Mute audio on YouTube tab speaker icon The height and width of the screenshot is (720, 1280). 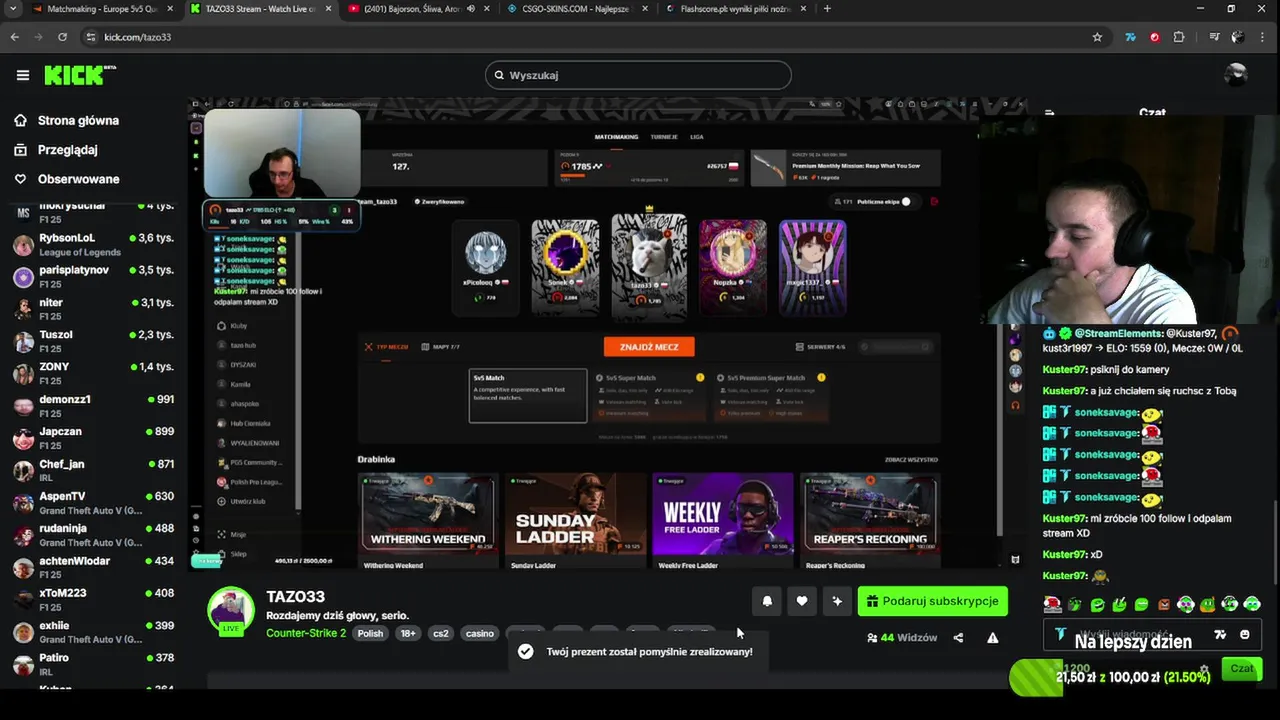(471, 9)
